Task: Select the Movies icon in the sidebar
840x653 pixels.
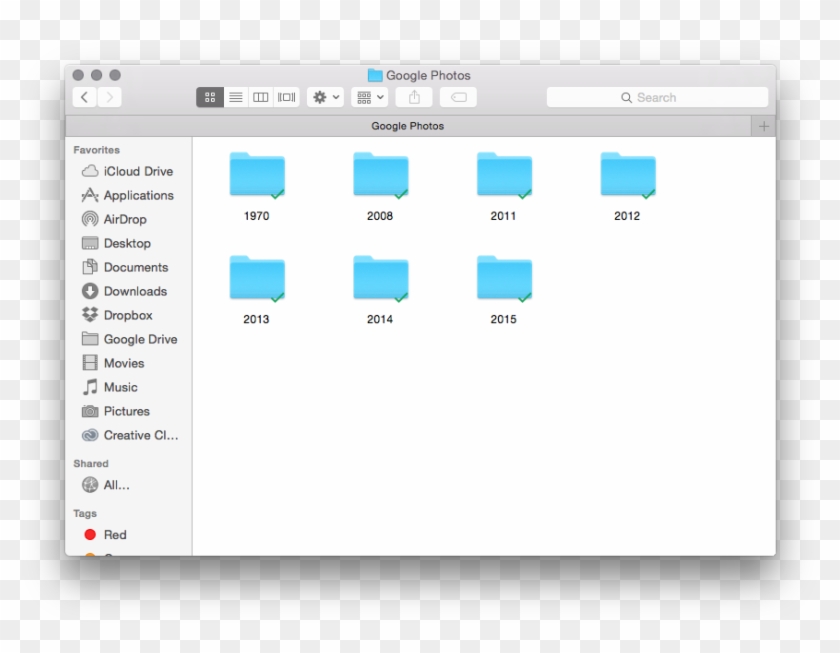Action: 90,363
